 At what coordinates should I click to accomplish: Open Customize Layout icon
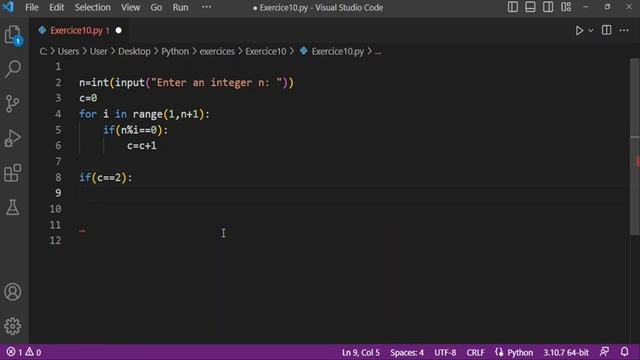point(566,7)
